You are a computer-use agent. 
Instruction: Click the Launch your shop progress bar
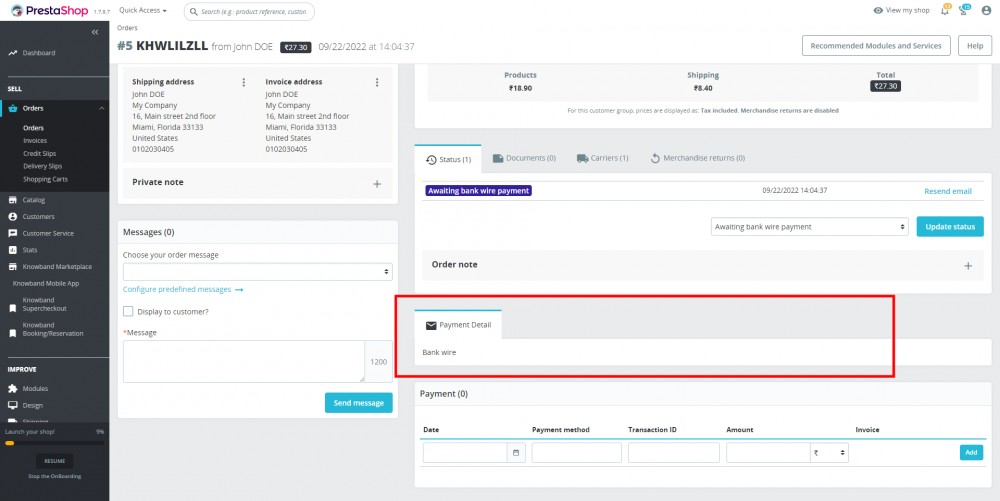tap(54, 442)
